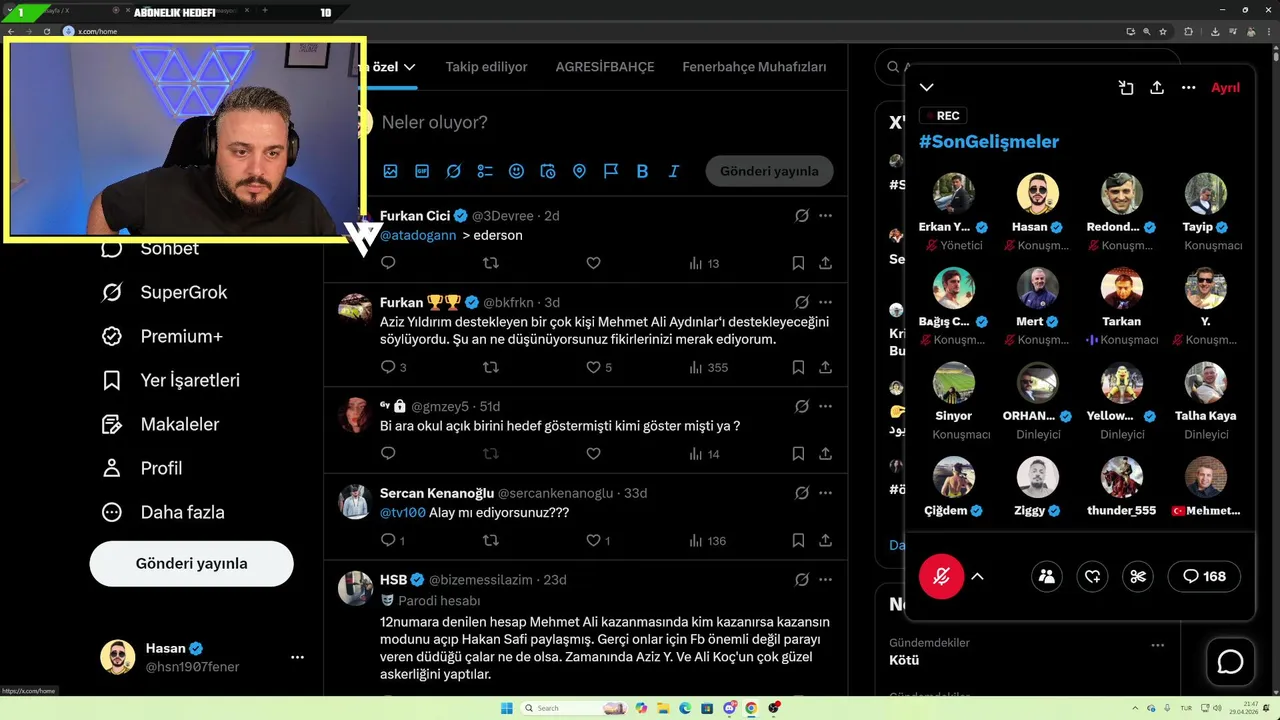Open more options on Sercan Kenanoğlu's post
Screen dimensions: 1280x720
[x=825, y=493]
